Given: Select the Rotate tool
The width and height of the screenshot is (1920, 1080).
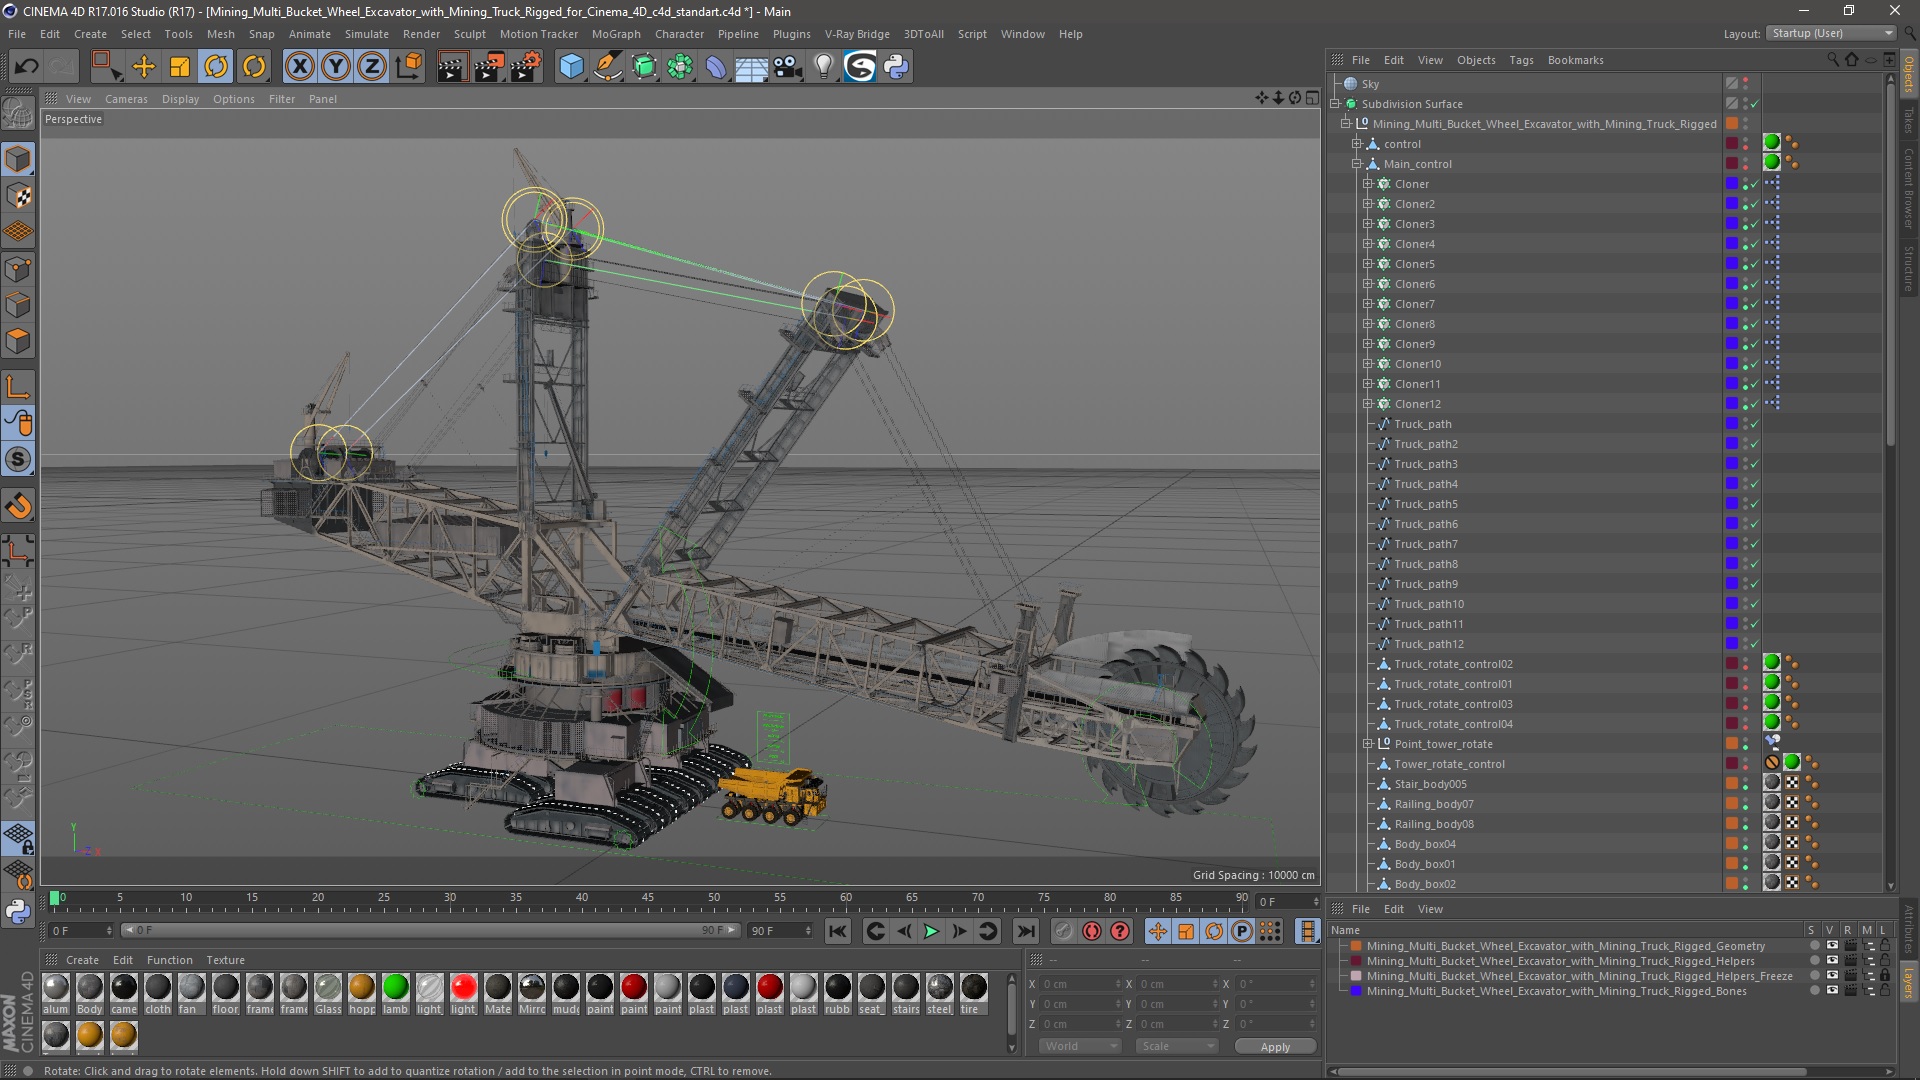Looking at the screenshot, I should 216,67.
